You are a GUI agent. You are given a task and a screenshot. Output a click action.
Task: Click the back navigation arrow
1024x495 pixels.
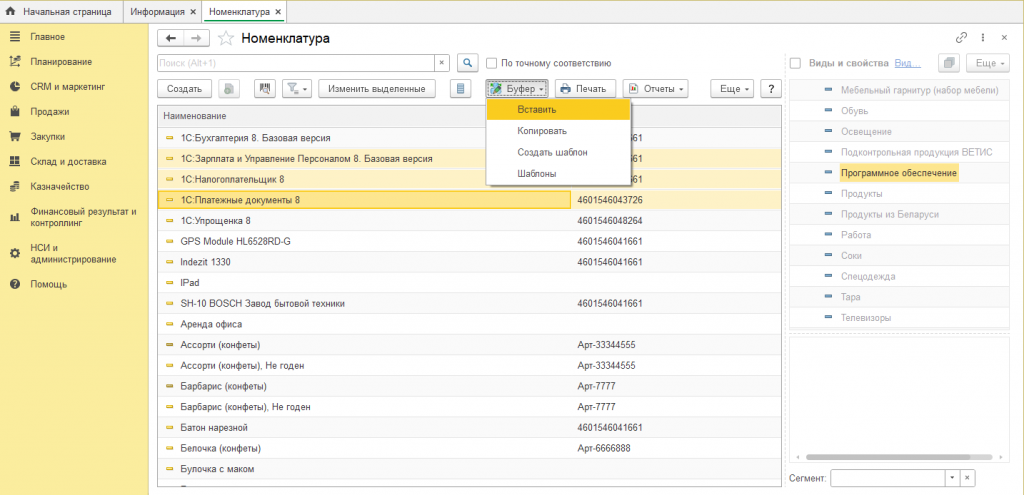tap(171, 39)
